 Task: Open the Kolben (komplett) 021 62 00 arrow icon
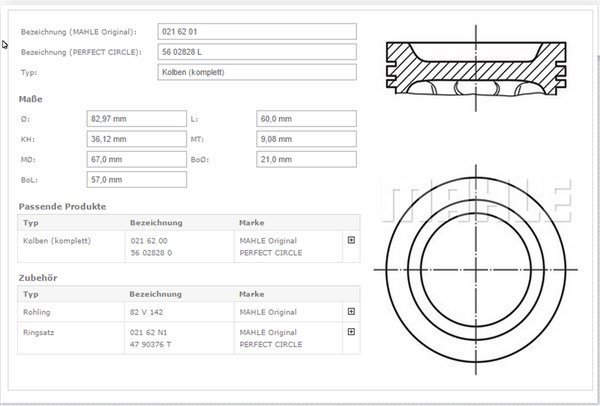[x=351, y=240]
